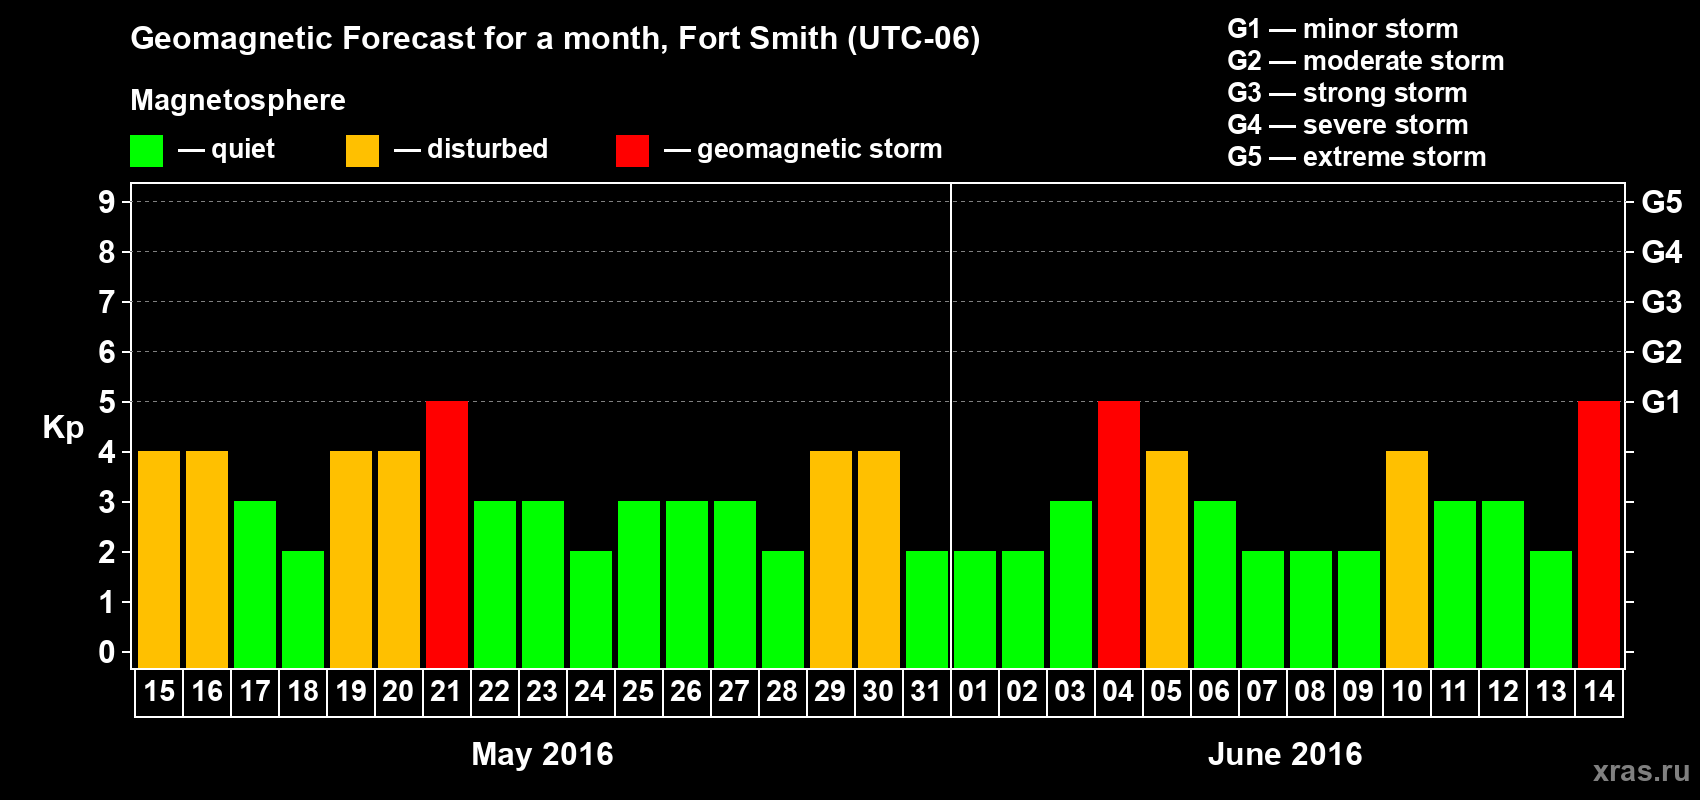Click the orange bar for May 30

tap(879, 560)
